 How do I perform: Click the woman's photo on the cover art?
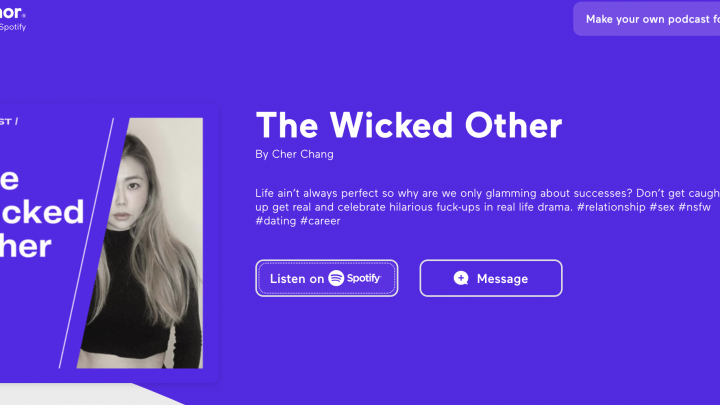coord(142,243)
